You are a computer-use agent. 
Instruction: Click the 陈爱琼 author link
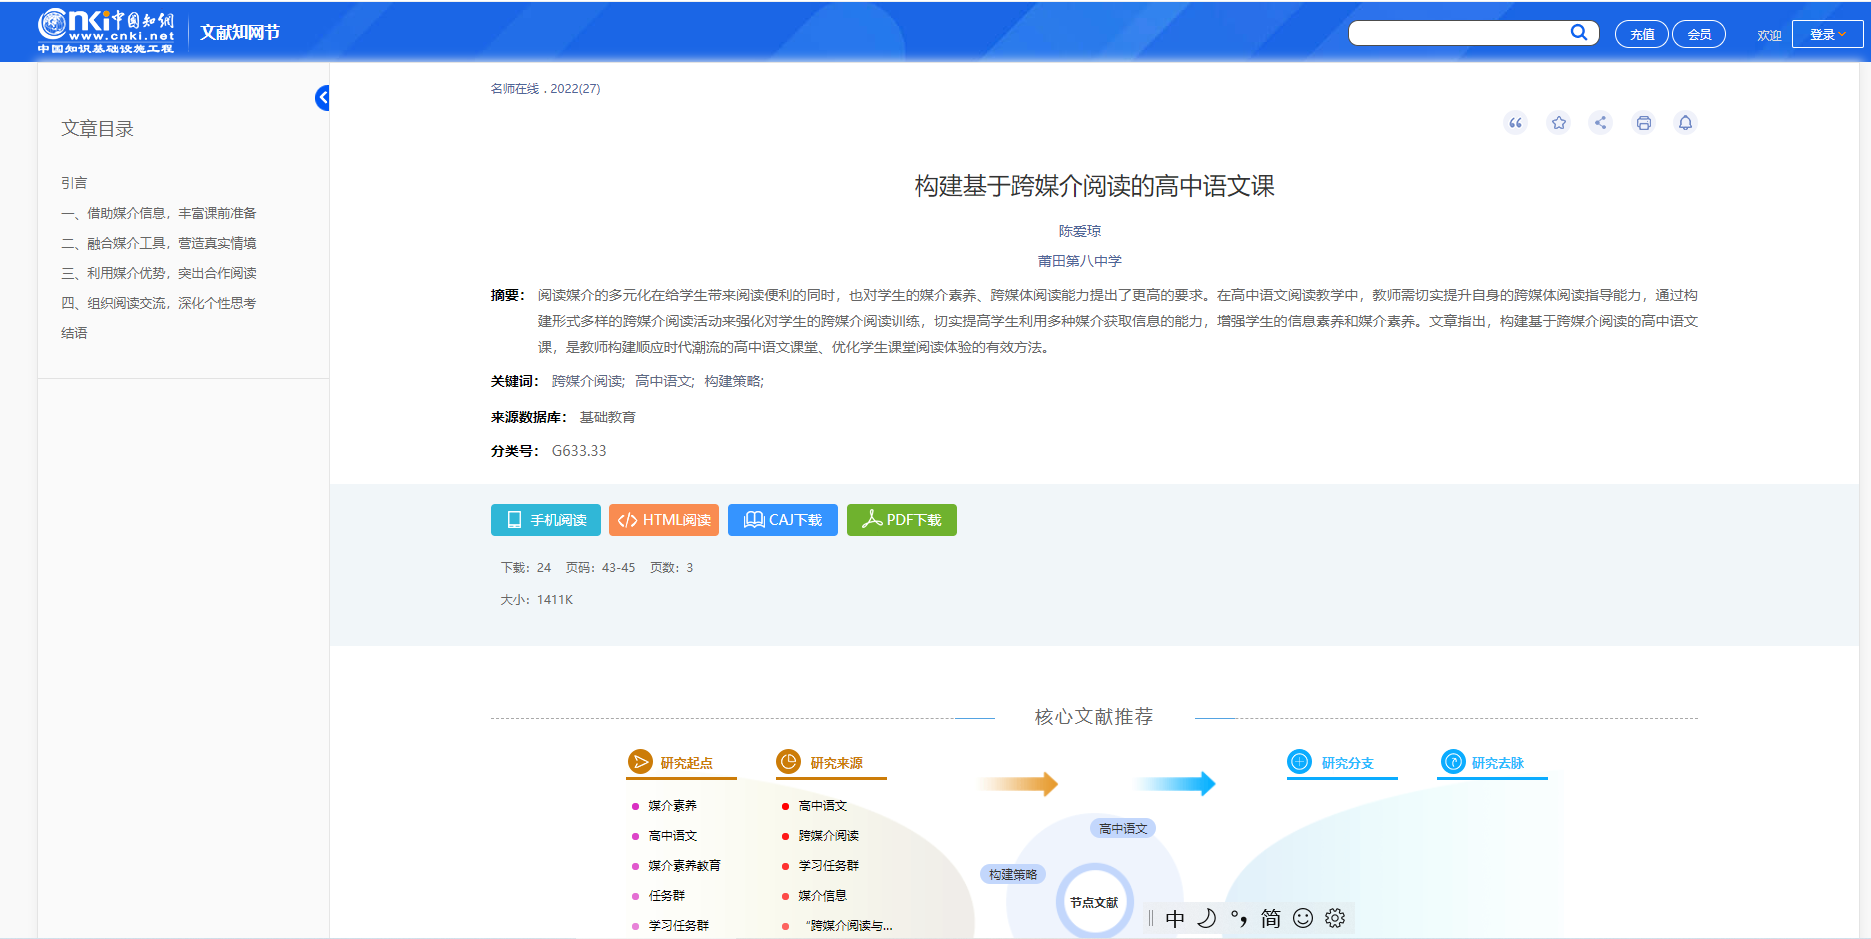(x=1079, y=231)
